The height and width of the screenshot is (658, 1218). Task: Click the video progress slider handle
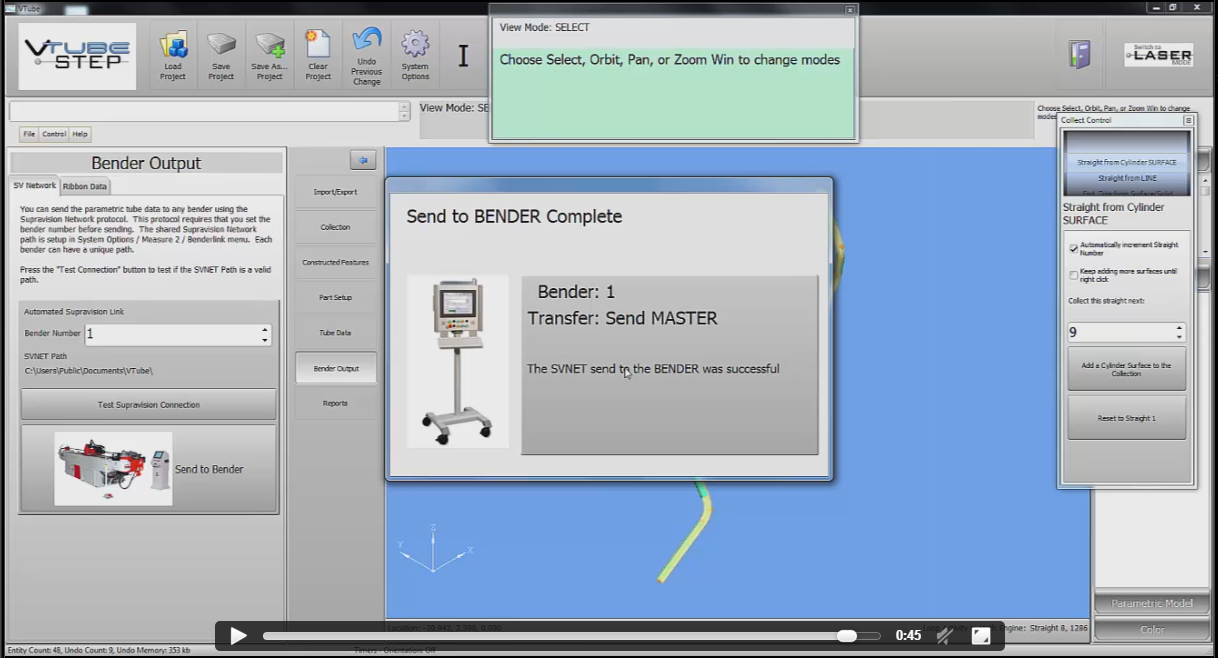point(846,636)
